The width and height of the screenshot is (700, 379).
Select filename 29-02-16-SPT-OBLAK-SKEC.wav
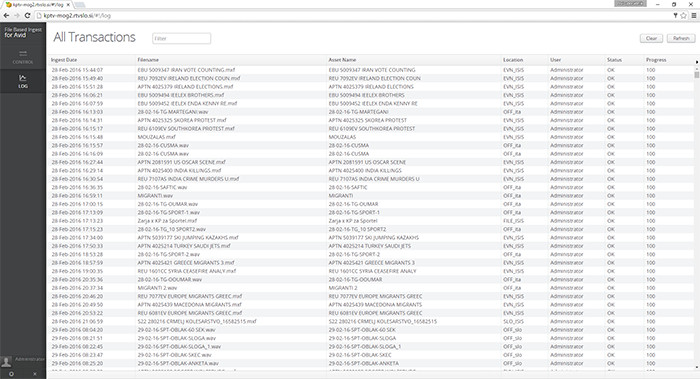pos(175,355)
